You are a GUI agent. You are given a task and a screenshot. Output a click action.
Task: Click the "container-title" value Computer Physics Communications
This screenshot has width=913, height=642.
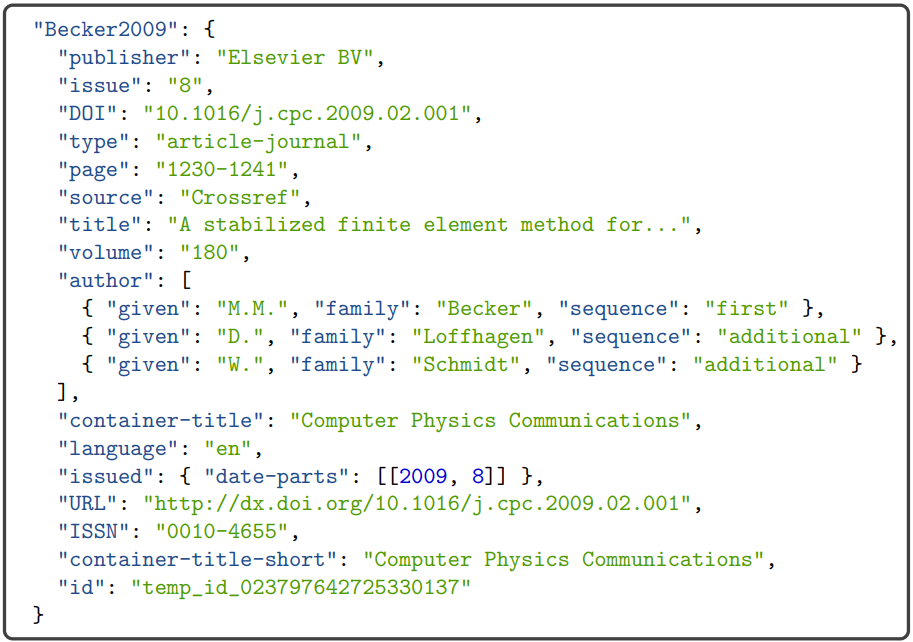(x=491, y=420)
